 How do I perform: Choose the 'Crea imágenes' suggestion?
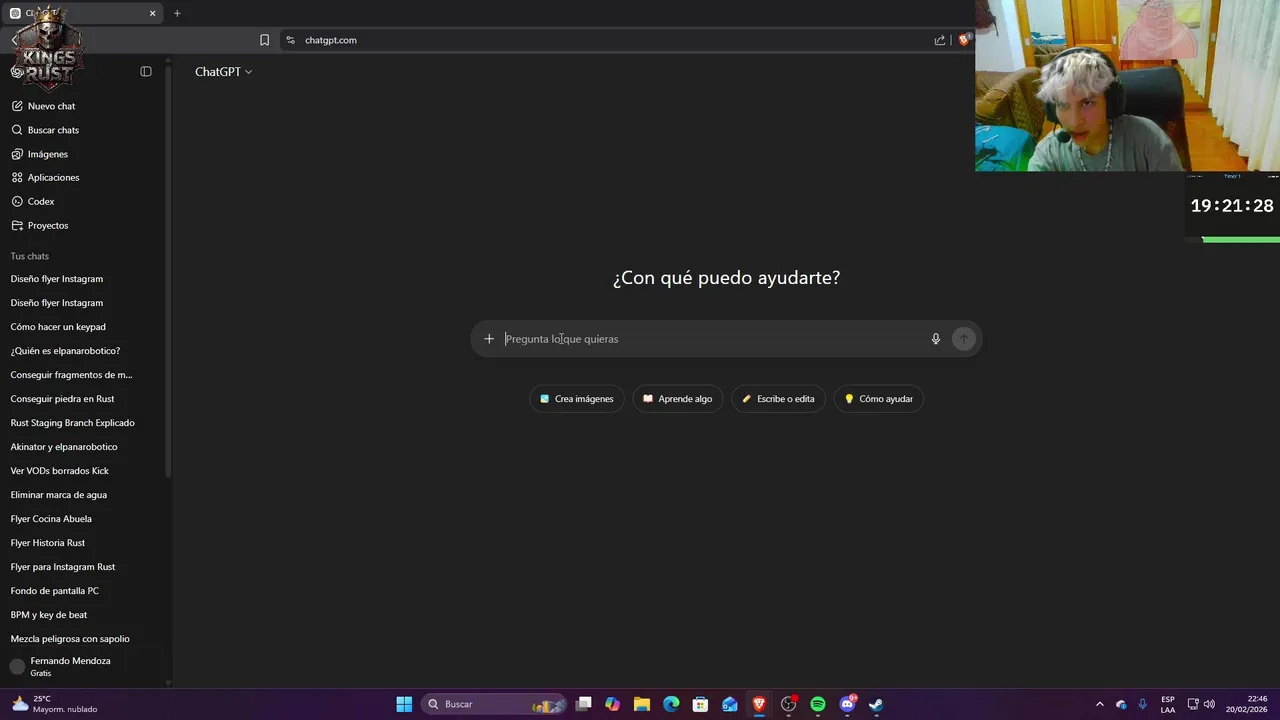pos(577,399)
